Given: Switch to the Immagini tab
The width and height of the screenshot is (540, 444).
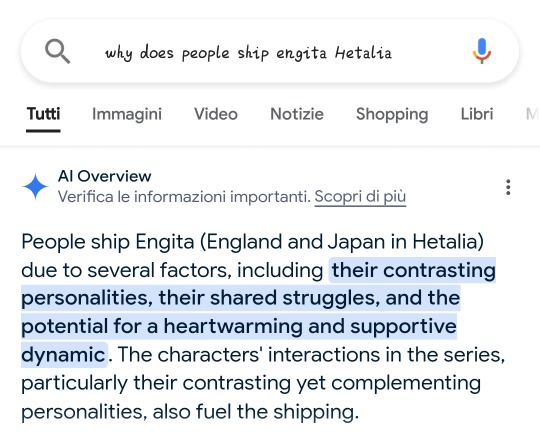Looking at the screenshot, I should (127, 114).
